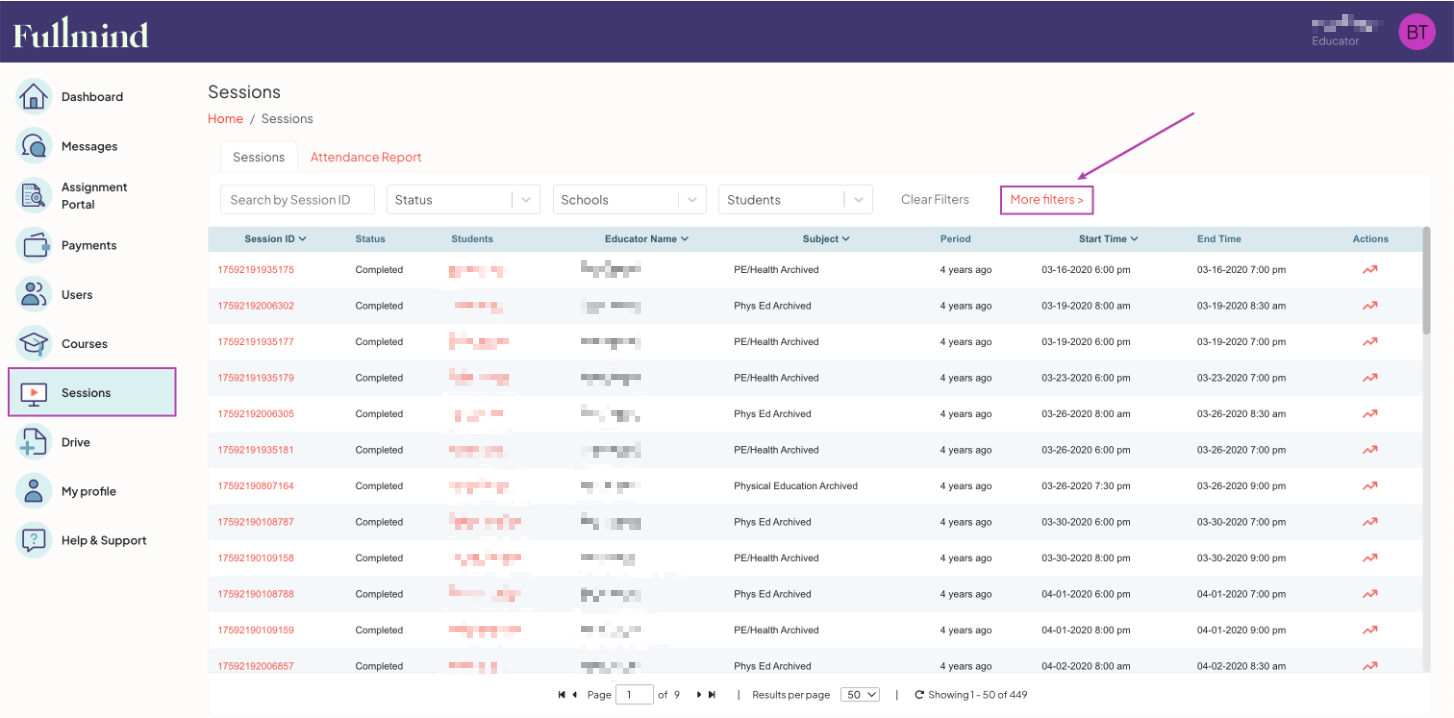Switch to the Attendance Report tab
The height and width of the screenshot is (718, 1454).
[366, 157]
